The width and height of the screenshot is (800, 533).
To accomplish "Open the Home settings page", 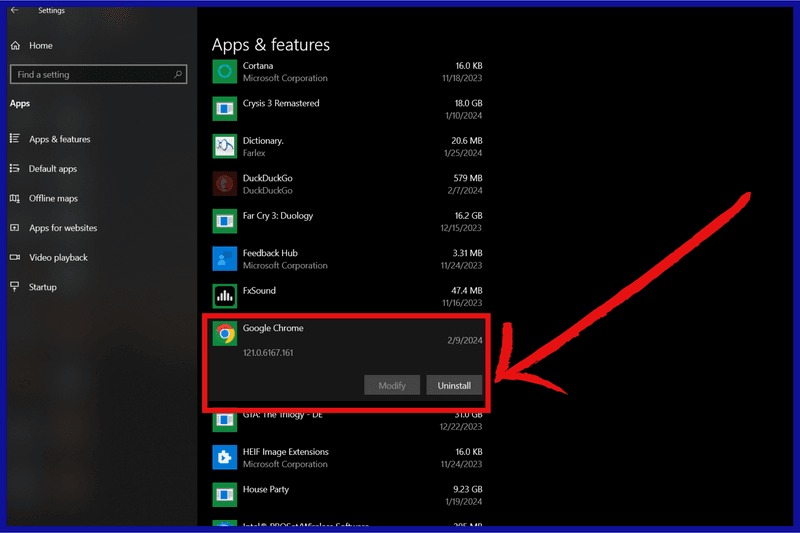I will 40,45.
